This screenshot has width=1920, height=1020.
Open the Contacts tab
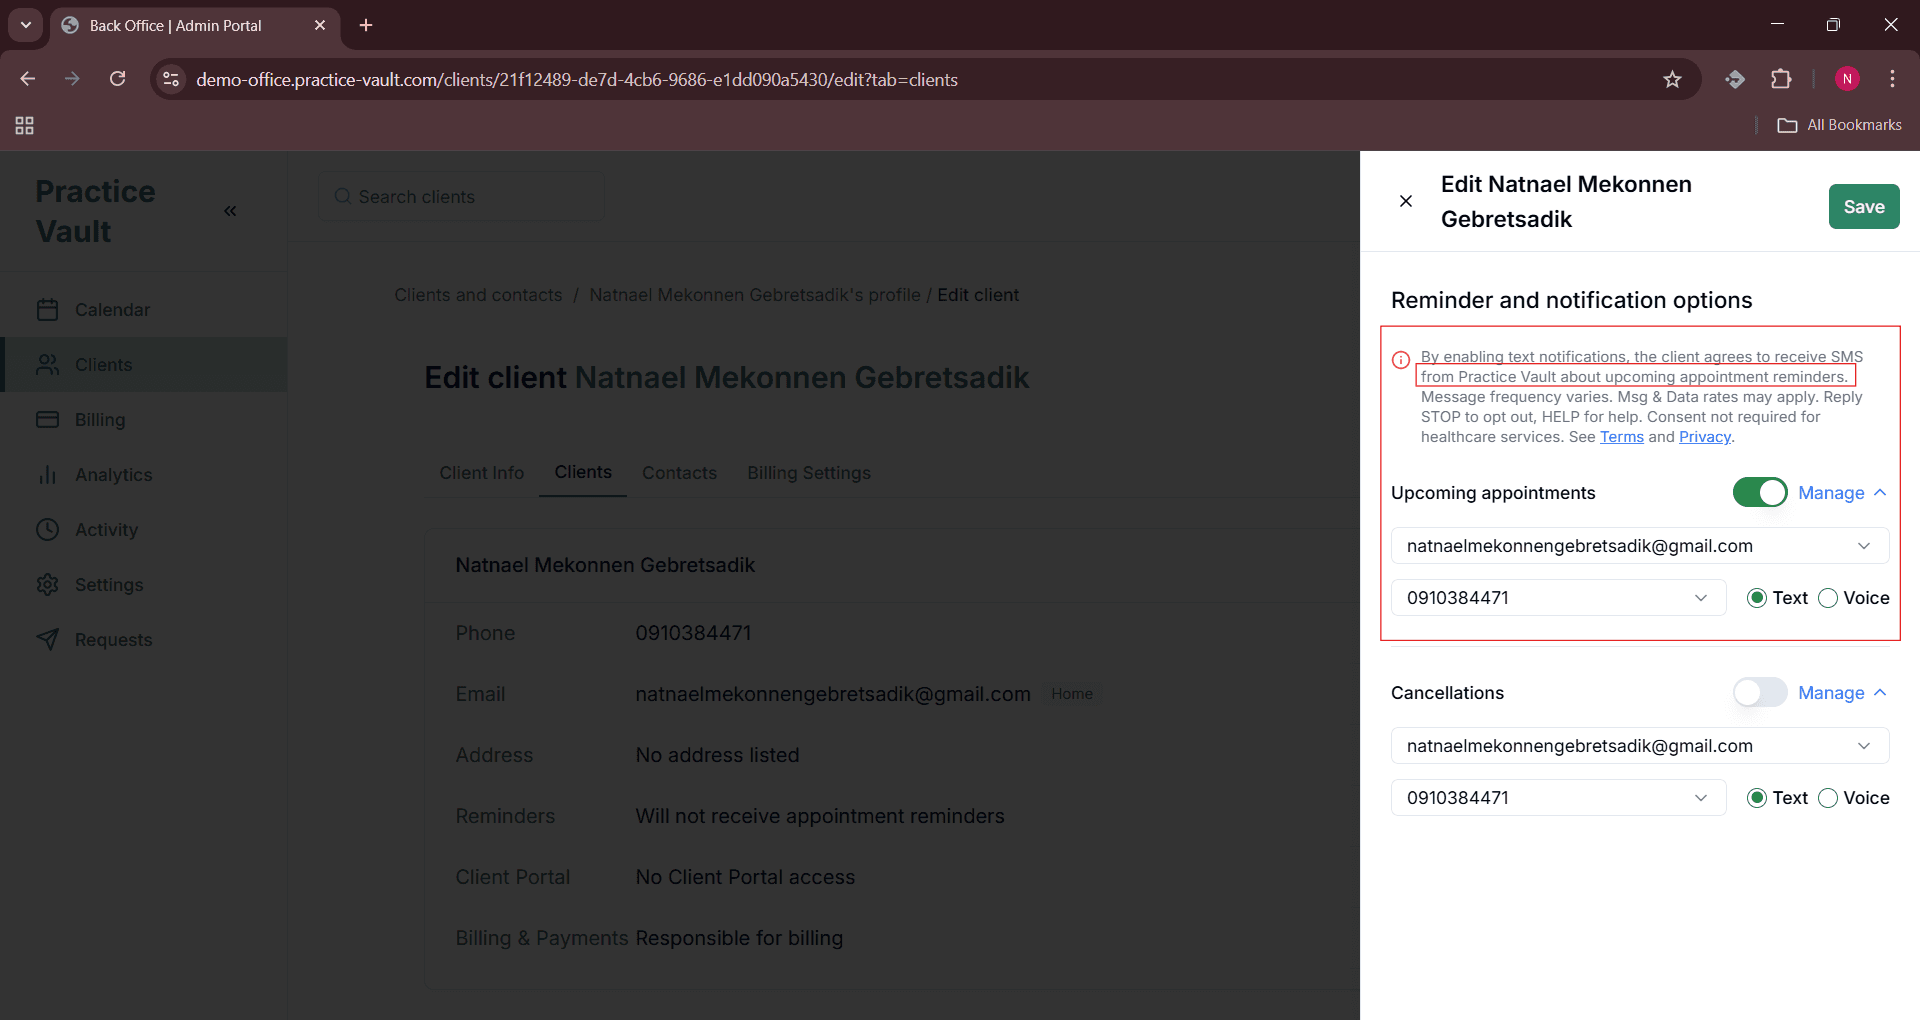pos(679,472)
